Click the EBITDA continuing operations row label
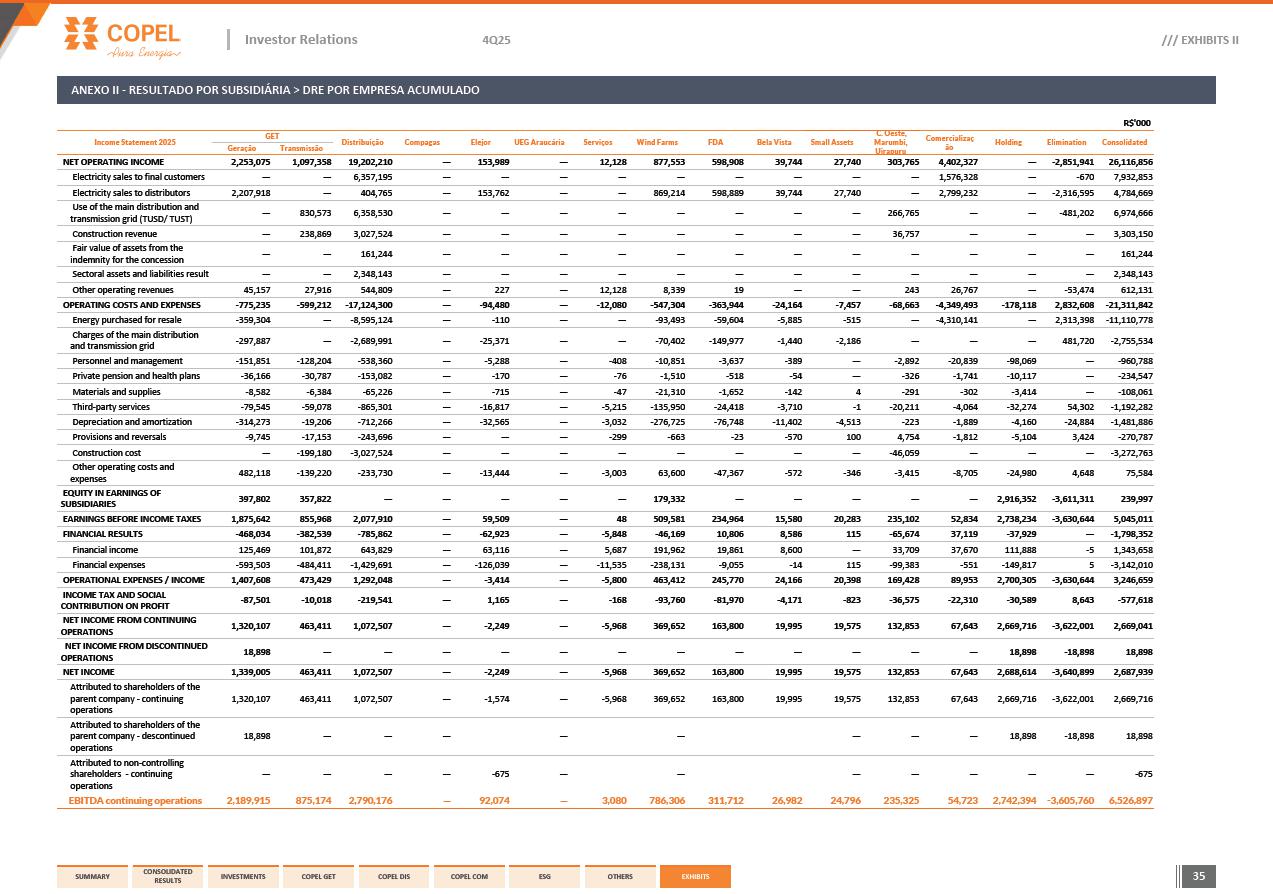 tap(135, 800)
